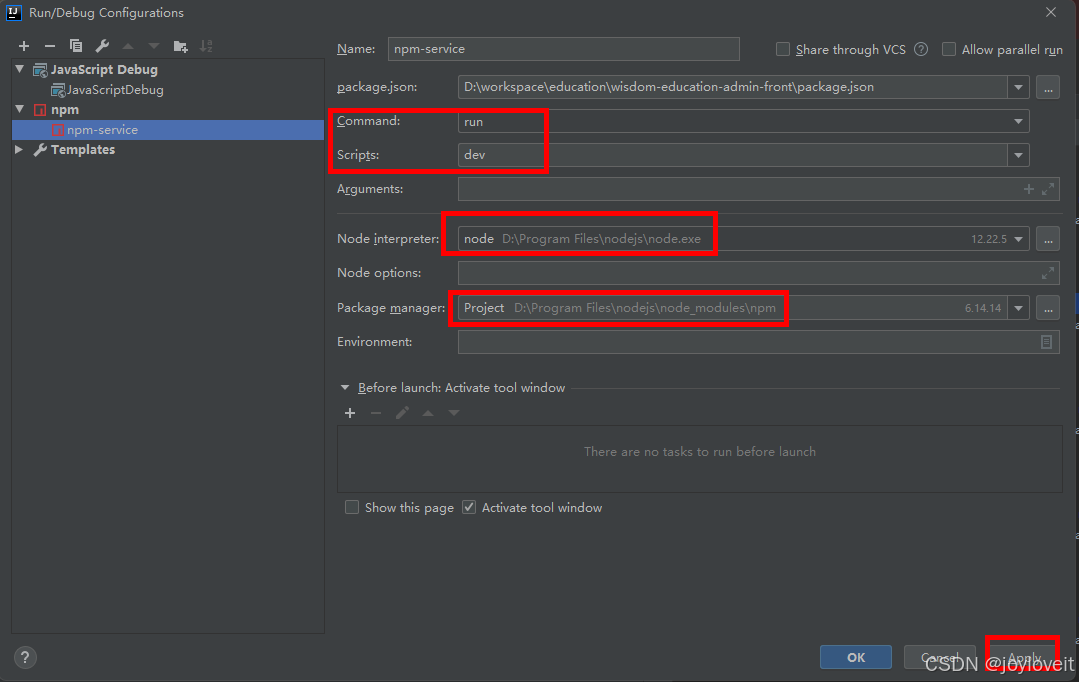Viewport: 1079px width, 682px height.
Task: Move configuration down in list toolbar
Action: 153,46
